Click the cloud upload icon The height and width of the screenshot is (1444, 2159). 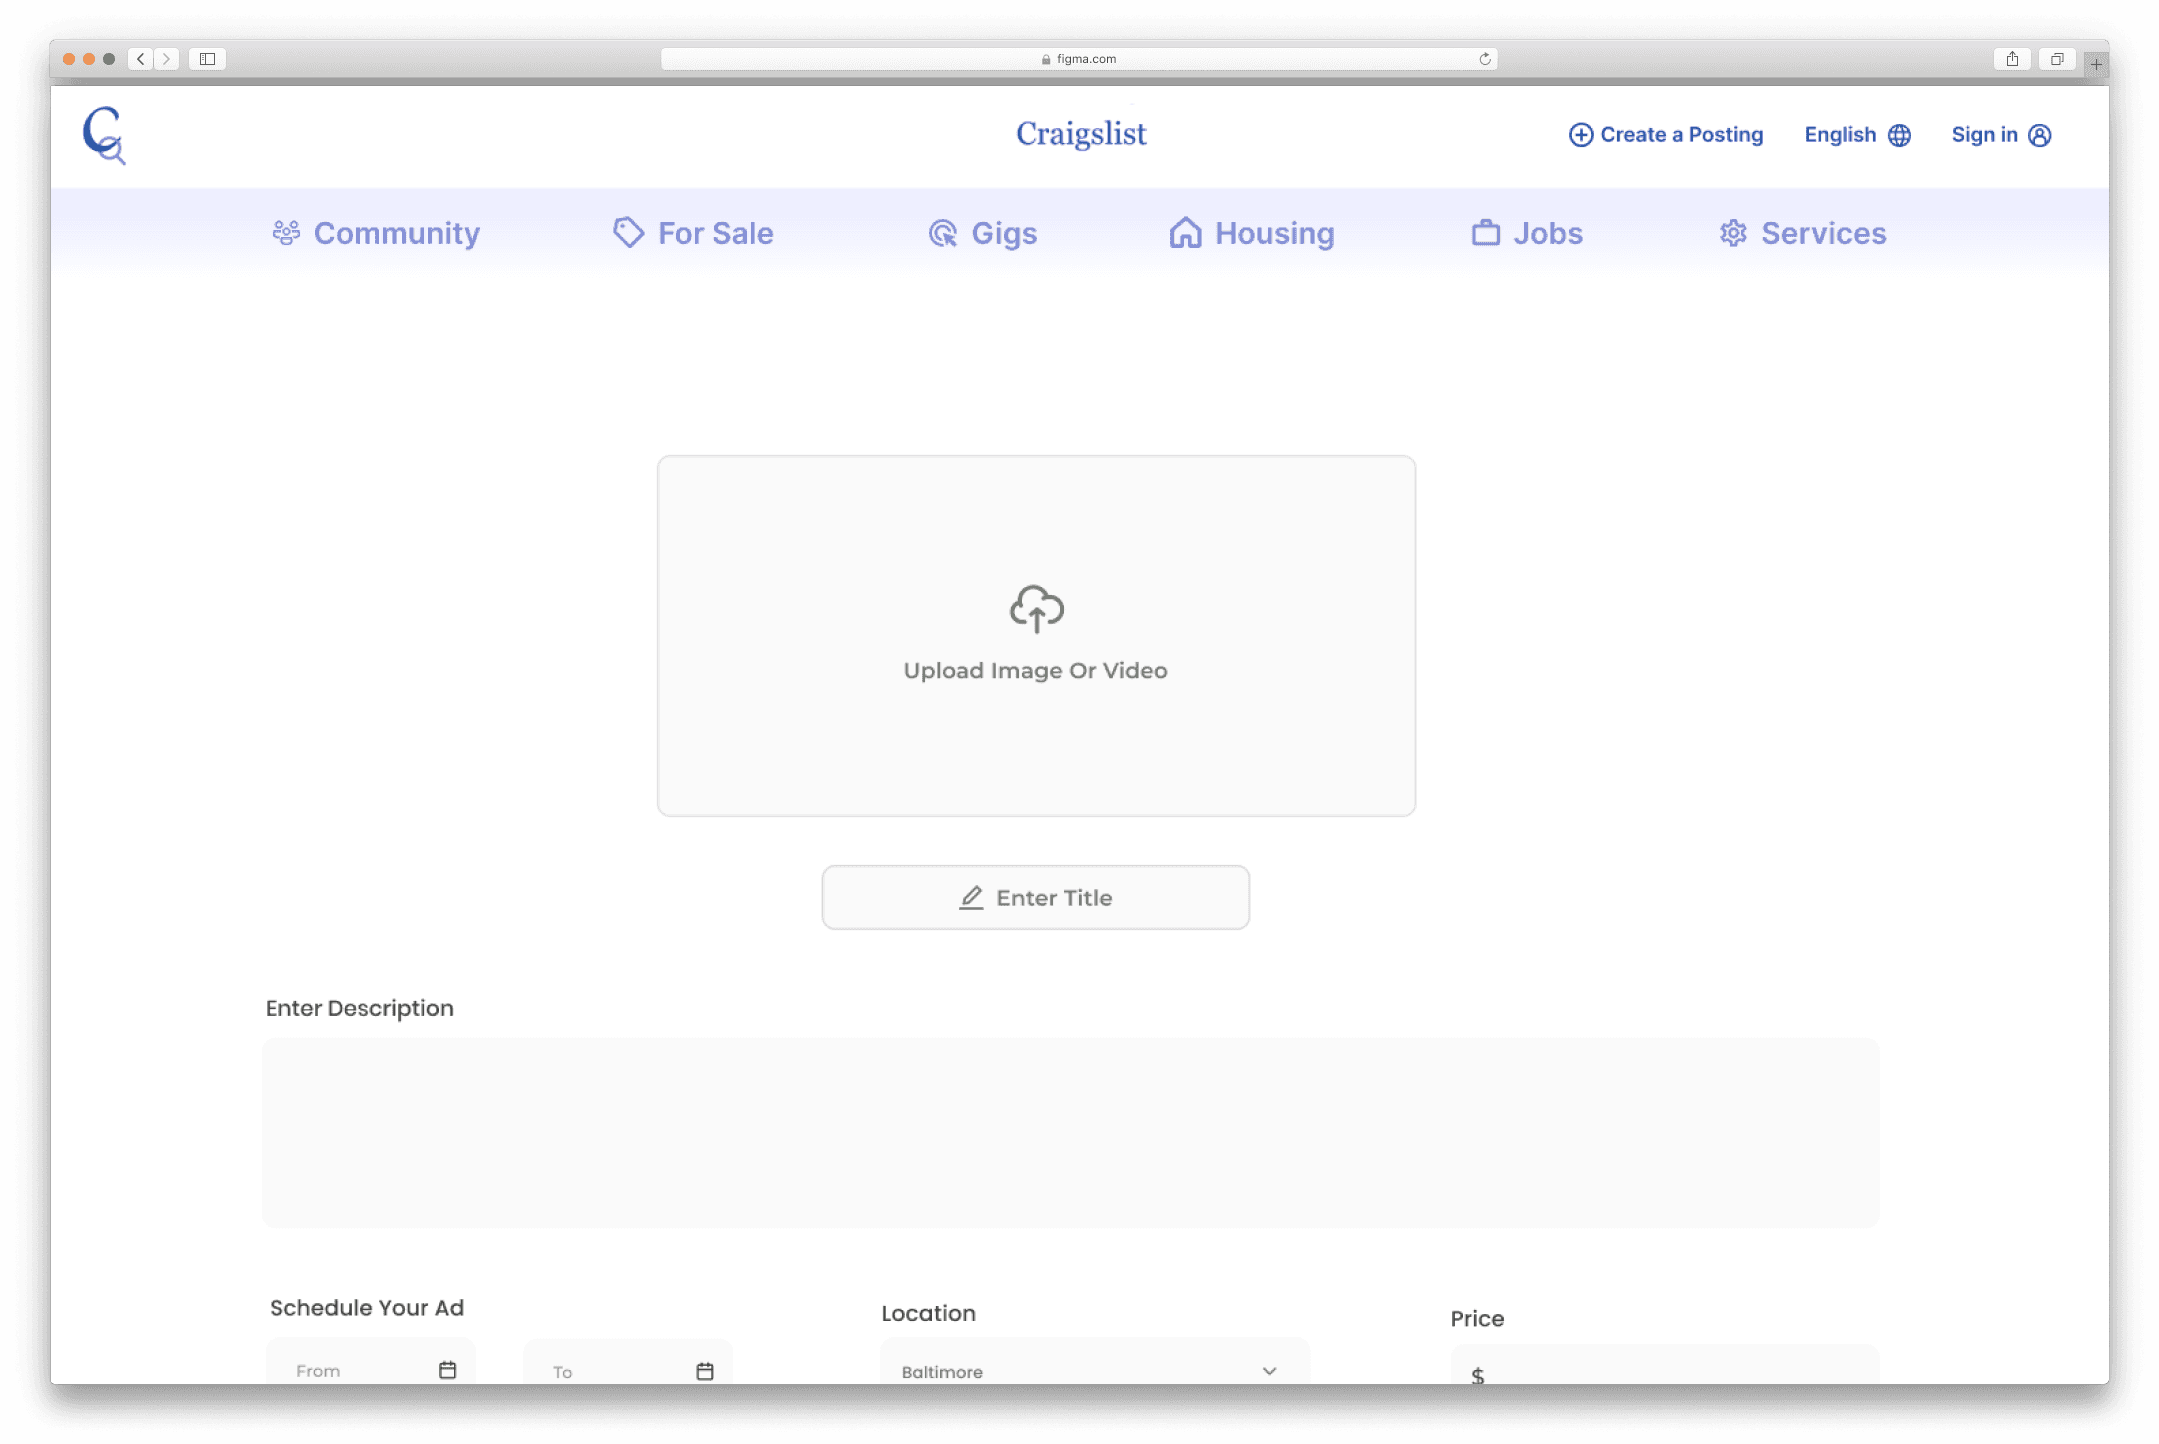tap(1036, 608)
